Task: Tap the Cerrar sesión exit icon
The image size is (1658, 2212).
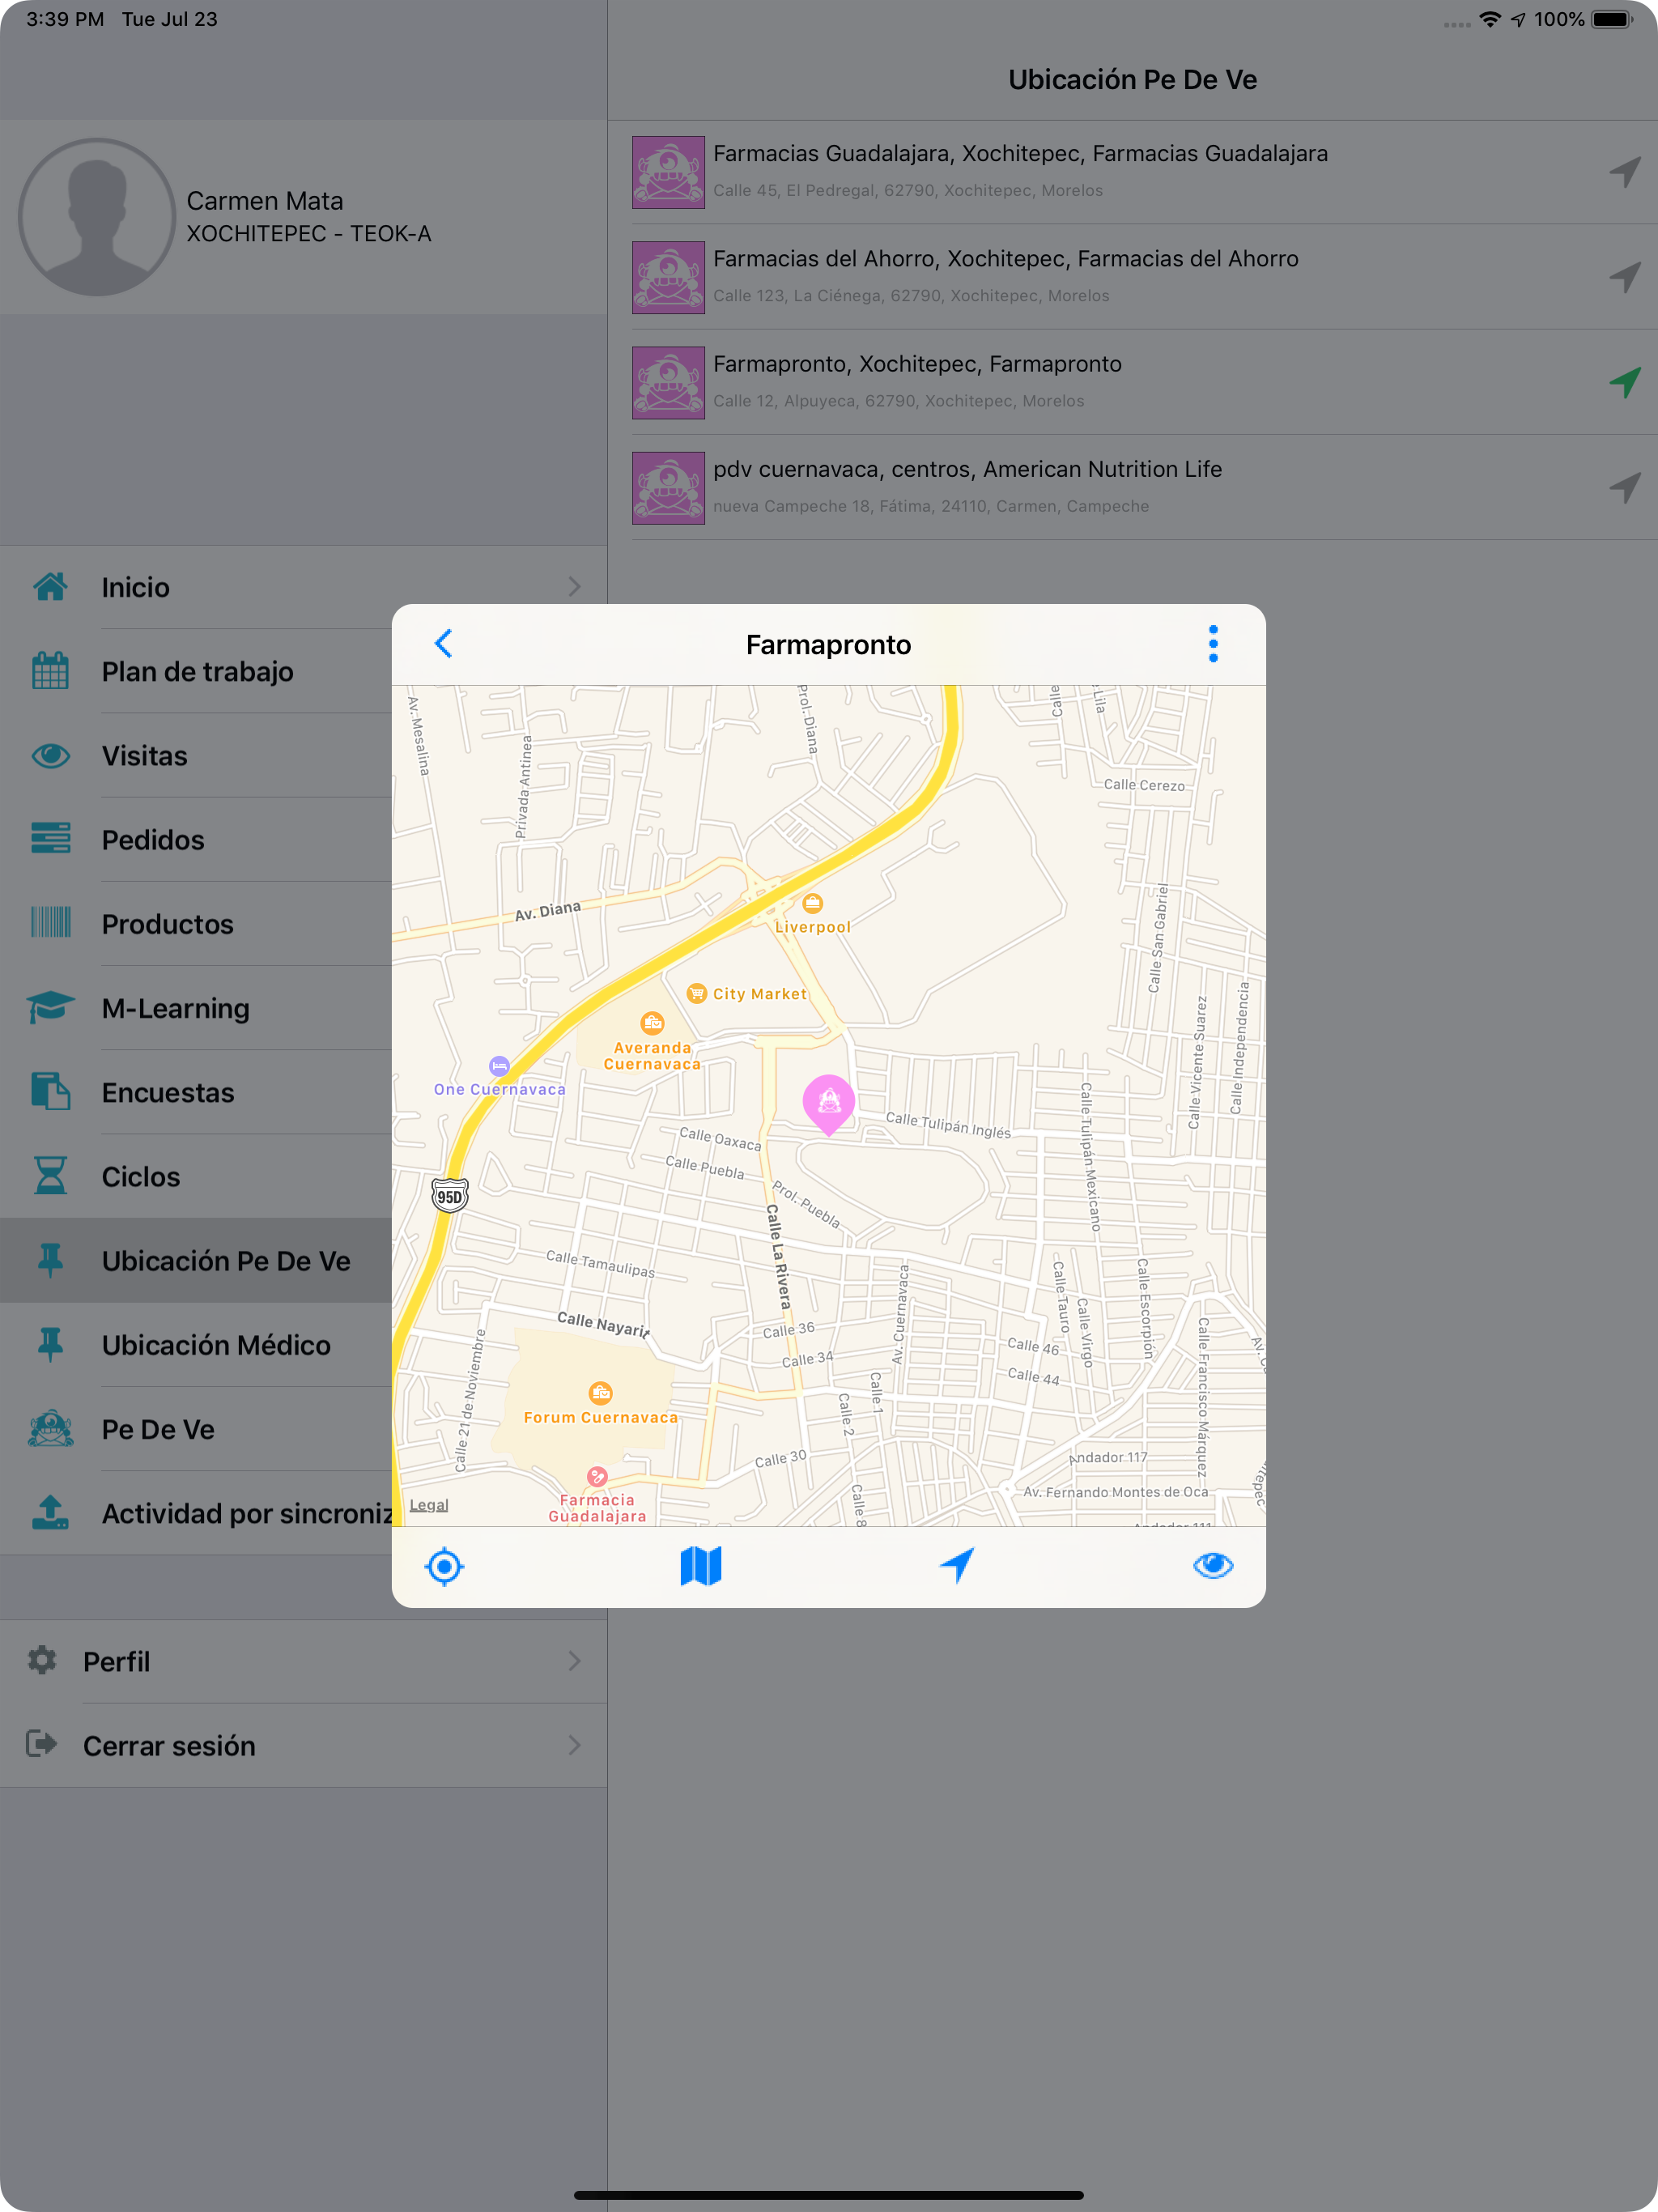Action: click(42, 1745)
